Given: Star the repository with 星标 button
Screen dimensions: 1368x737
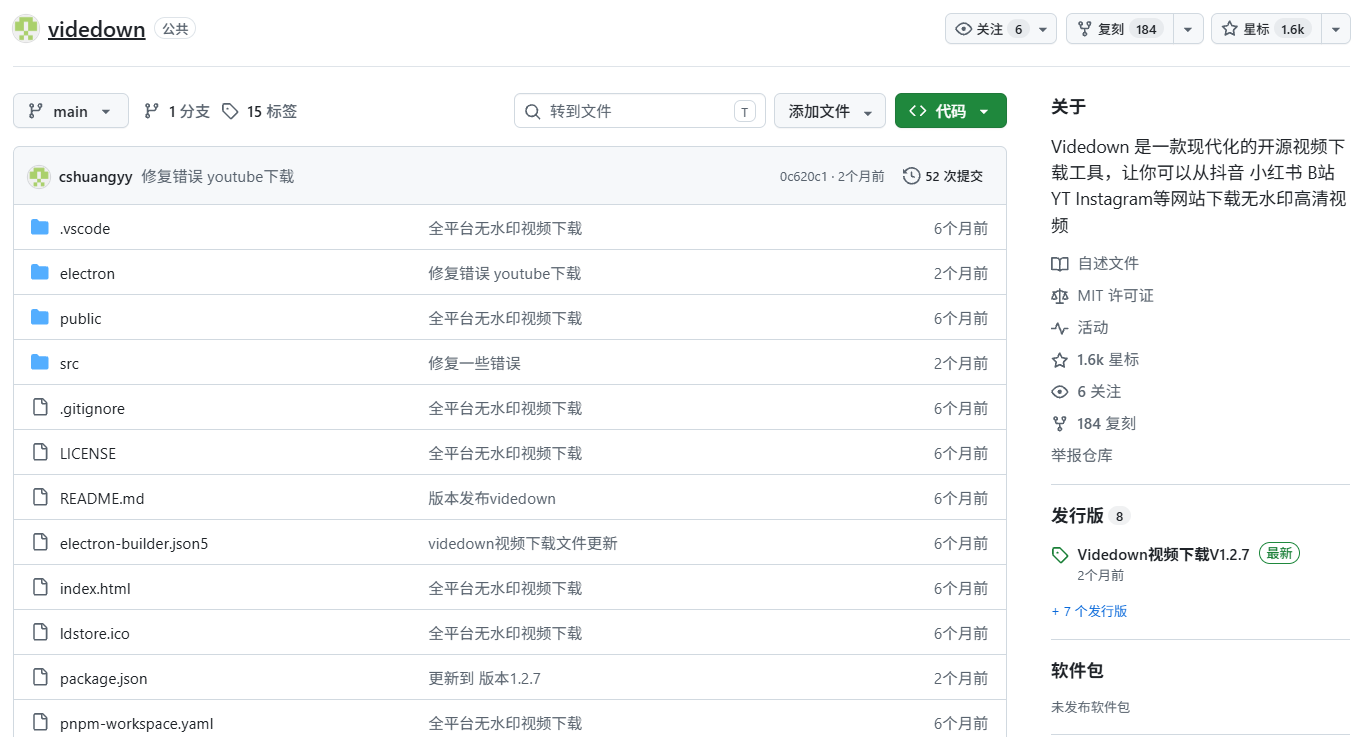Looking at the screenshot, I should coord(1266,29).
